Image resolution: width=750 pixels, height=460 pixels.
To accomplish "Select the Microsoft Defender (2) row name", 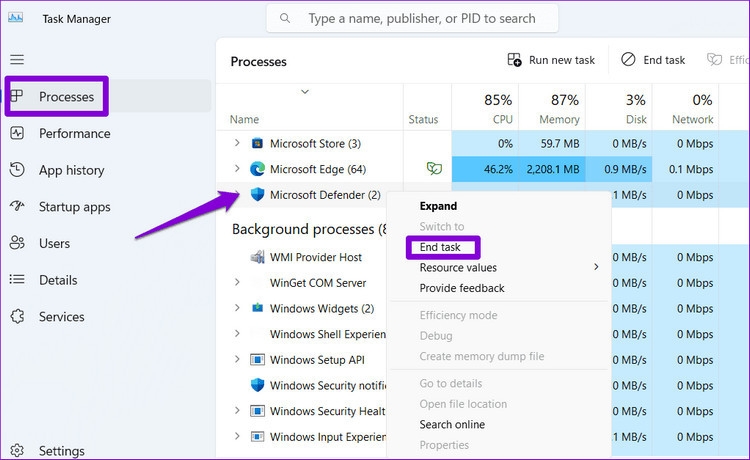I will 325,195.
